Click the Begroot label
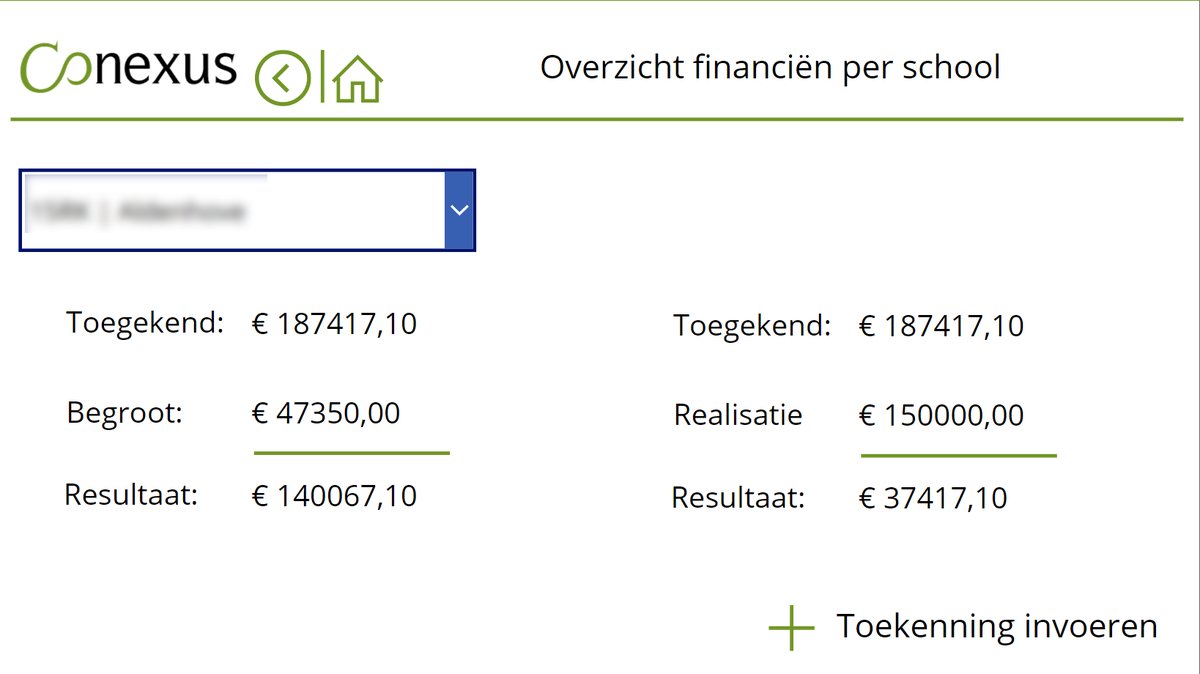Viewport: 1200px width, 674px height. [125, 413]
